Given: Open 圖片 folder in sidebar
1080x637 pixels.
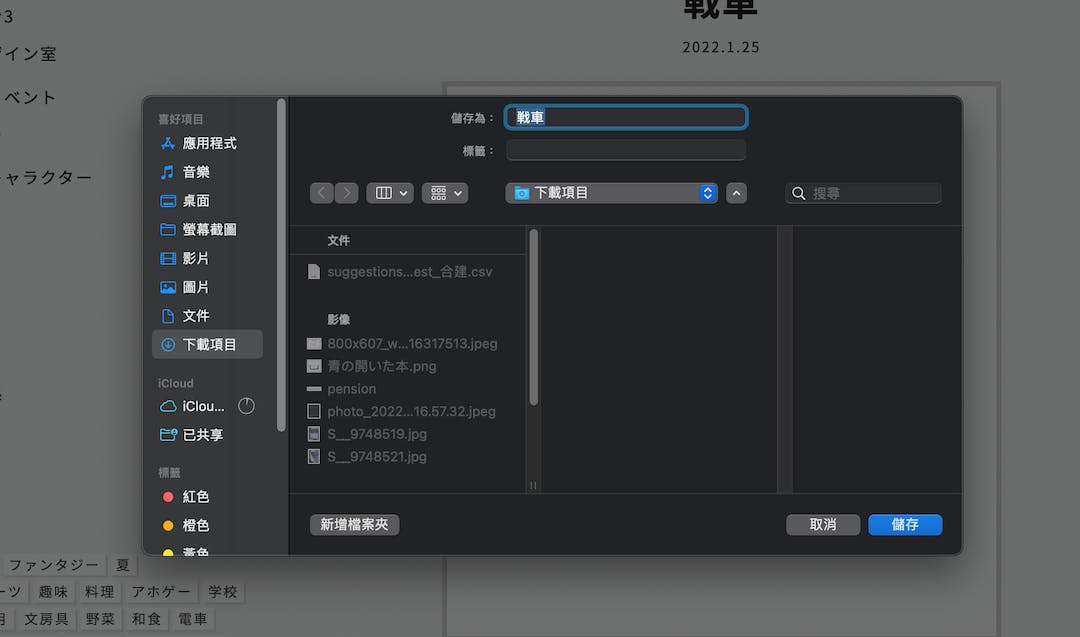Looking at the screenshot, I should 196,287.
